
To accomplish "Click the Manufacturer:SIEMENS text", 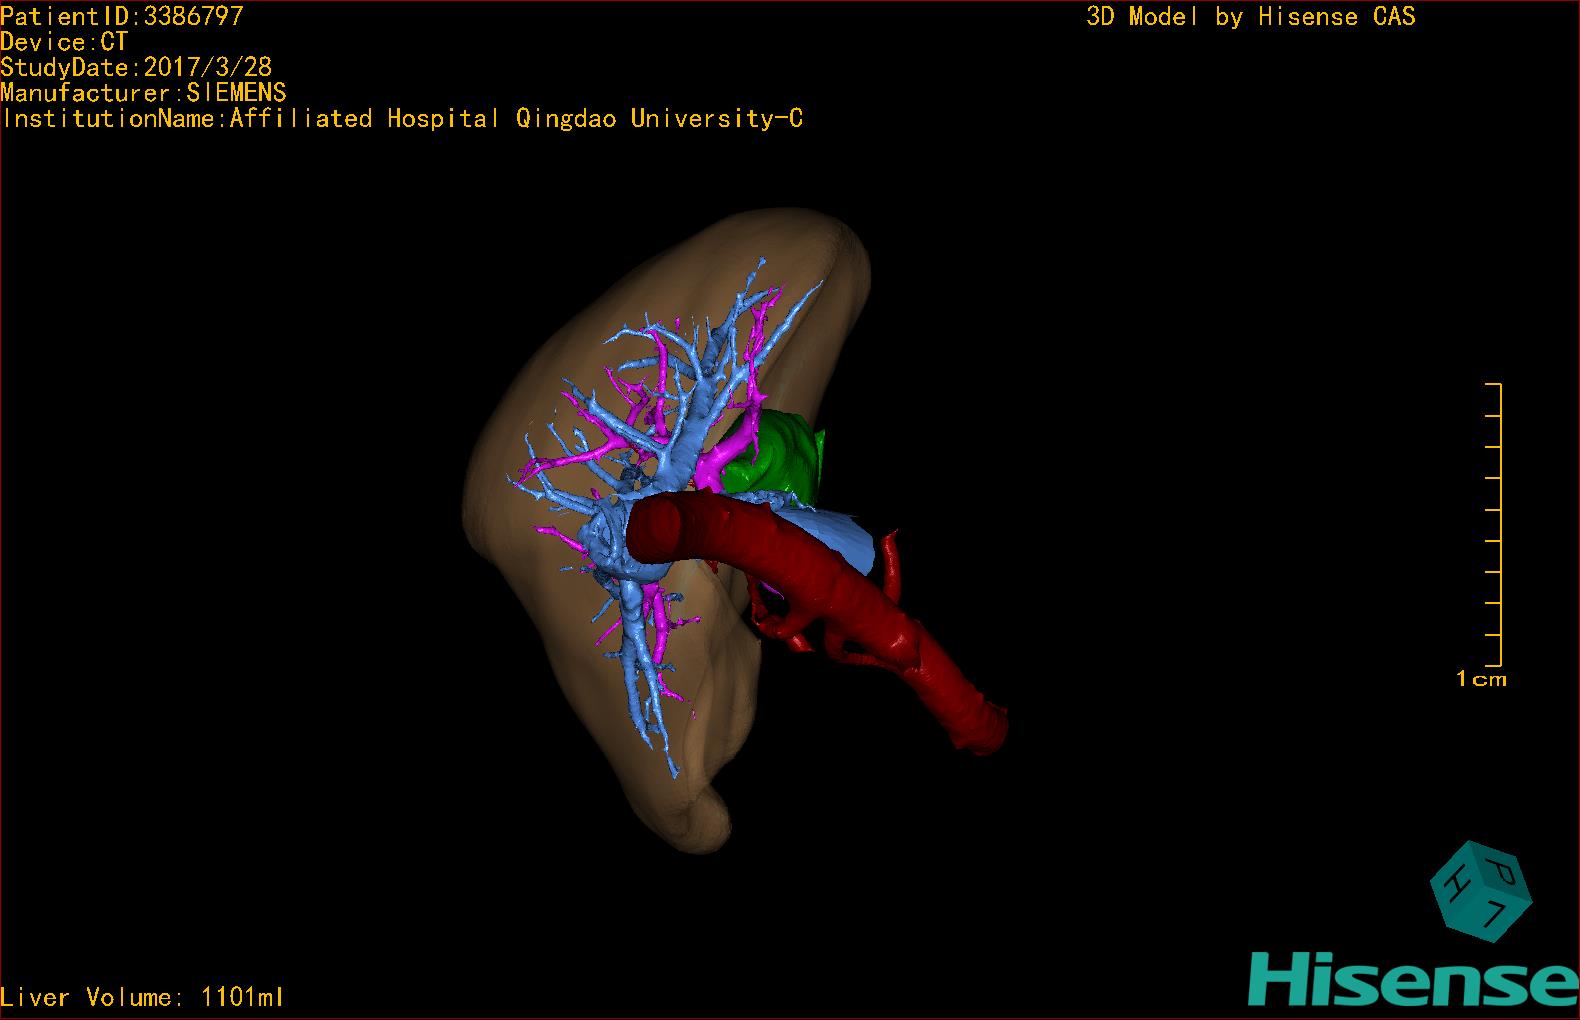I will pyautogui.click(x=143, y=93).
